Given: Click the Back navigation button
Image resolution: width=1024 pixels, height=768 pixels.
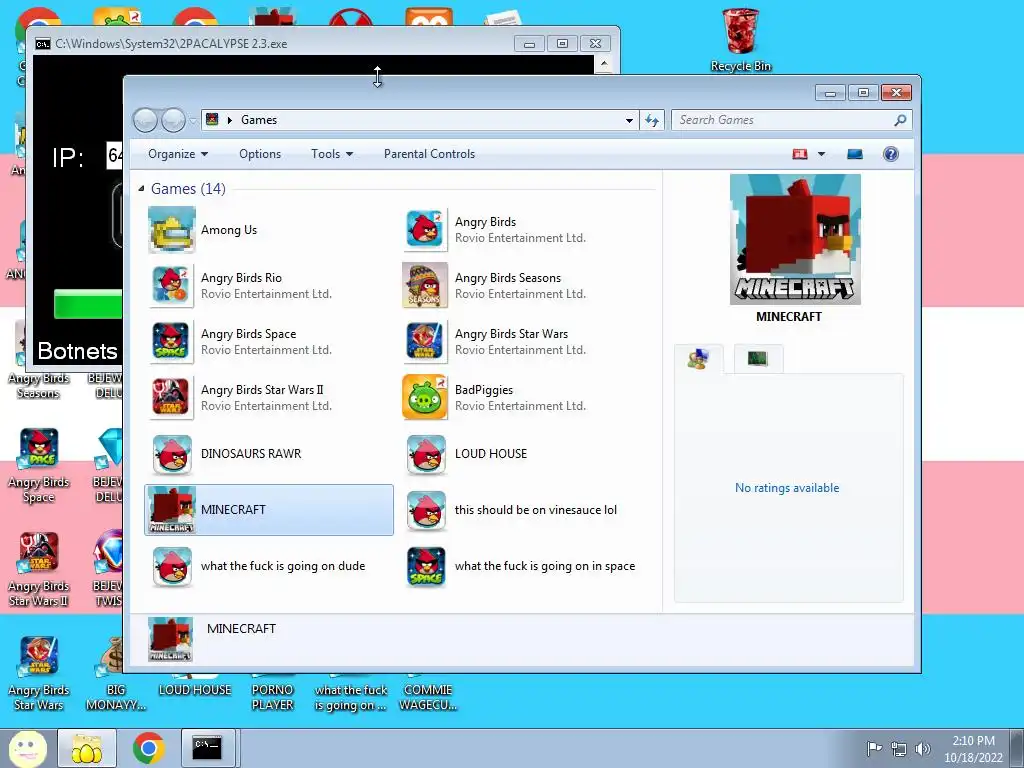Looking at the screenshot, I should point(146,120).
